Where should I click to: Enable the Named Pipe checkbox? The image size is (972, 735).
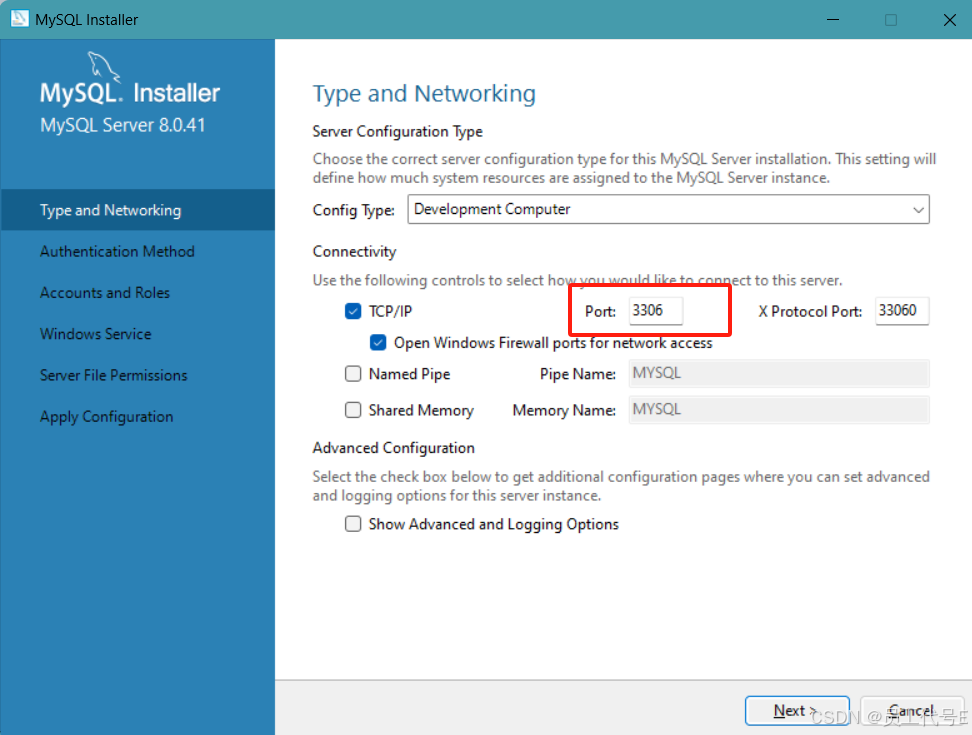[x=353, y=374]
